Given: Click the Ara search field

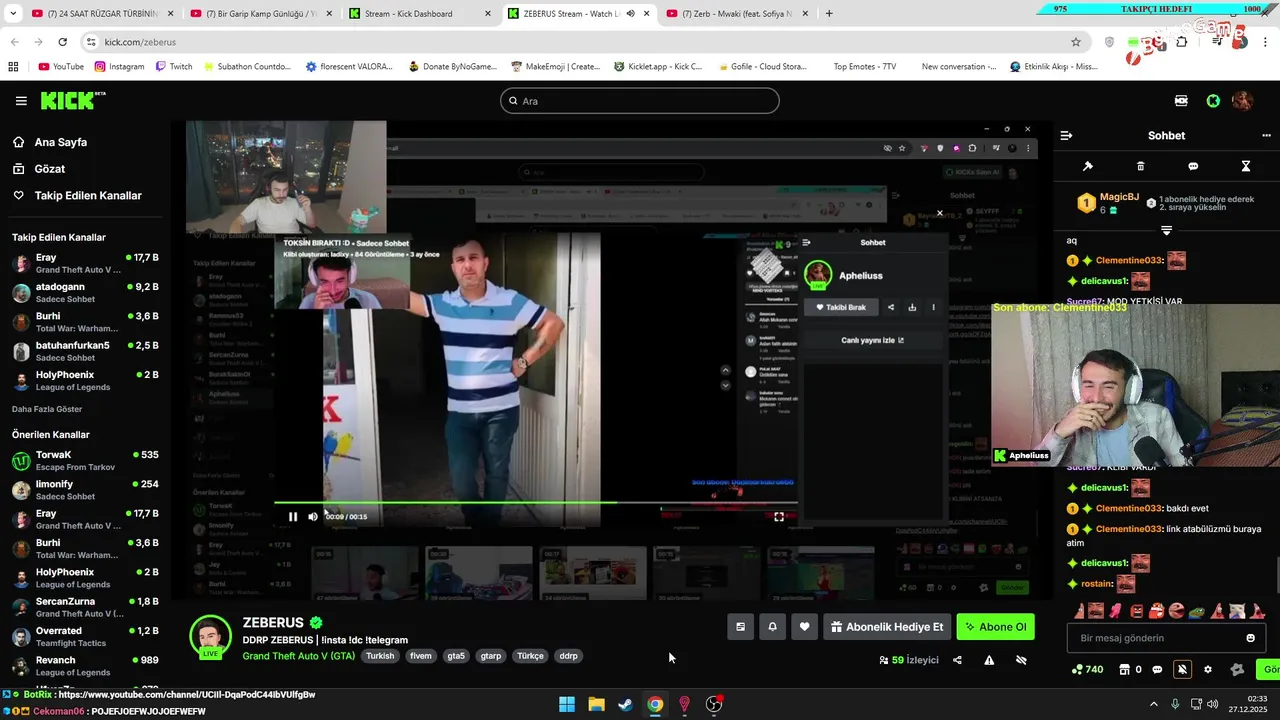Looking at the screenshot, I should pyautogui.click(x=640, y=101).
